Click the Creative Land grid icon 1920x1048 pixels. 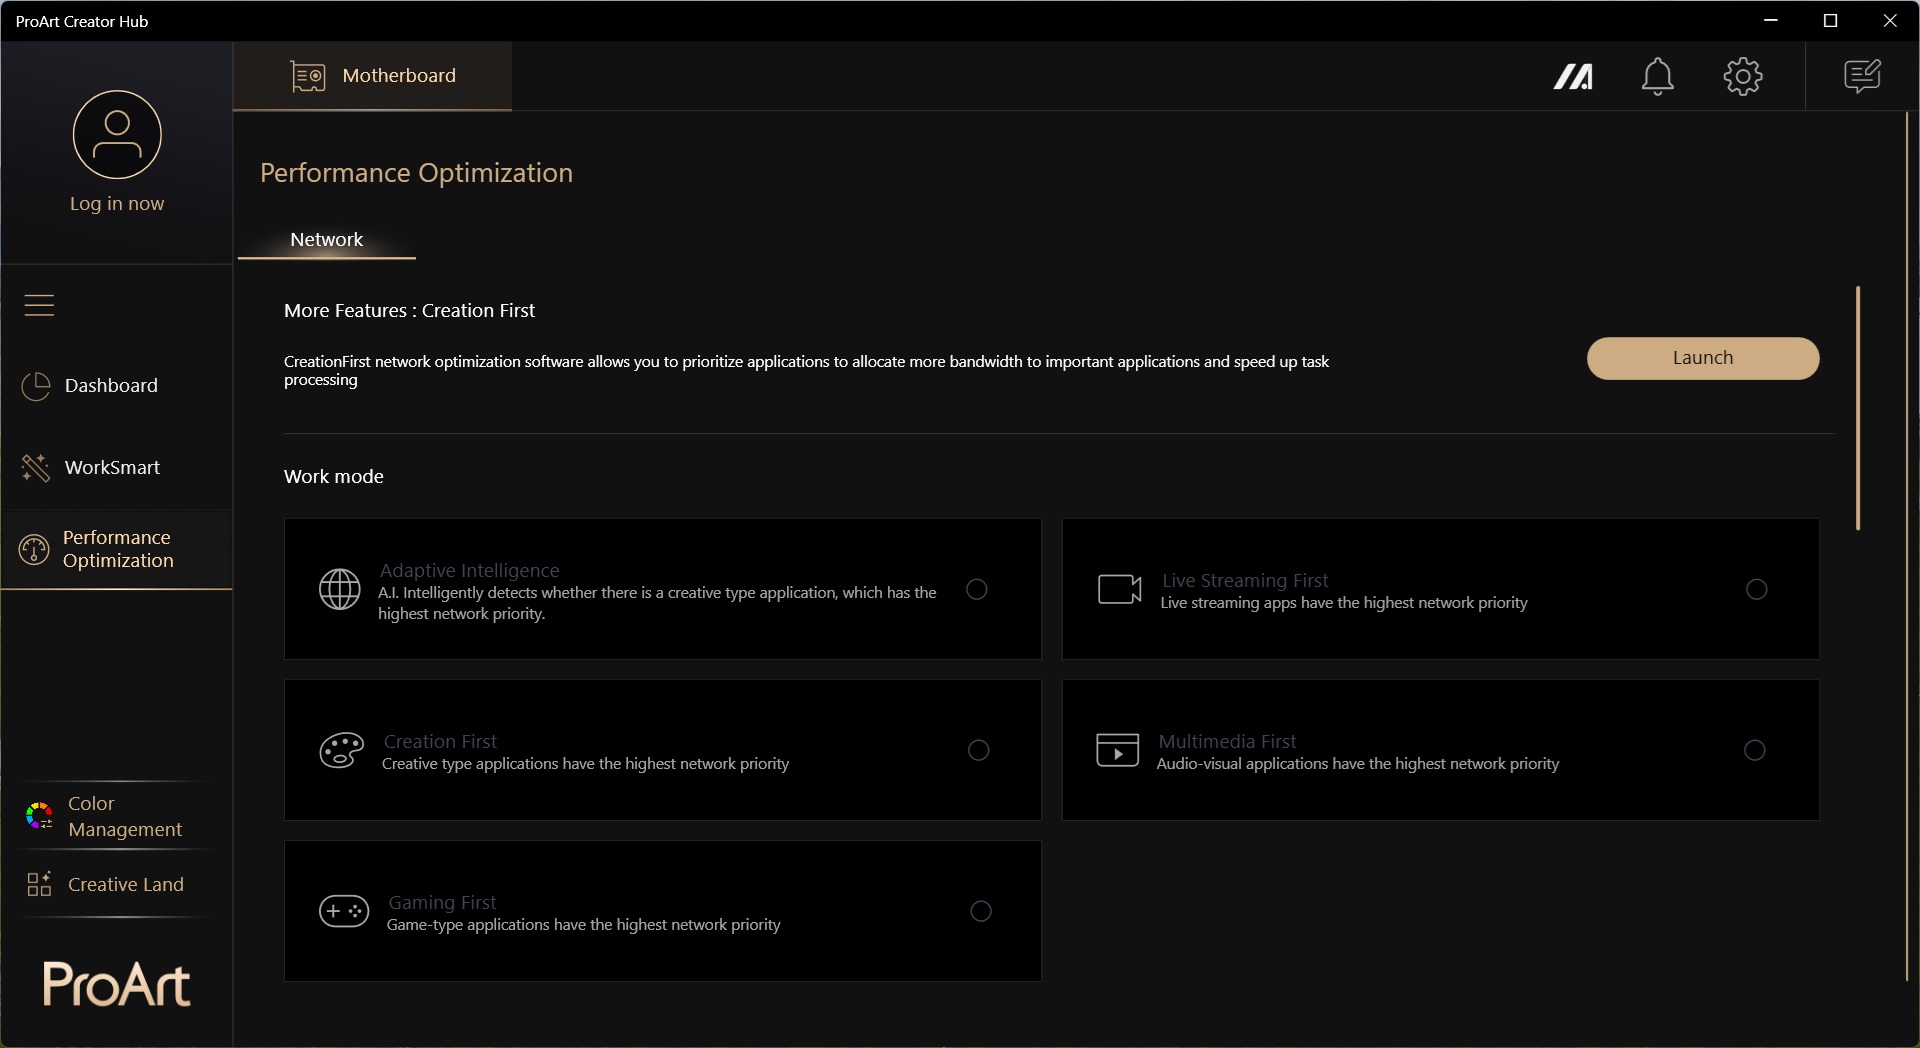39,884
